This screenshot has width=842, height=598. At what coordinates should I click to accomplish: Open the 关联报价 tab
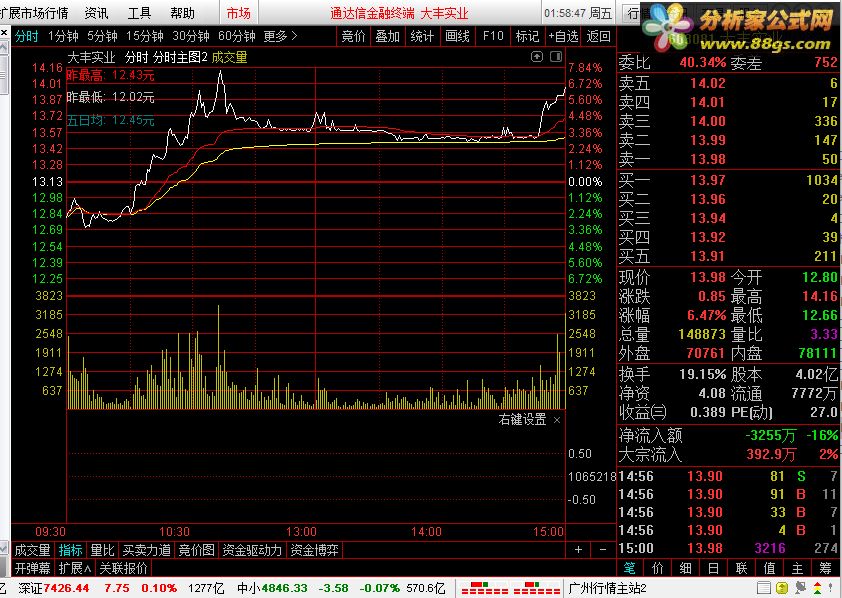coord(124,568)
